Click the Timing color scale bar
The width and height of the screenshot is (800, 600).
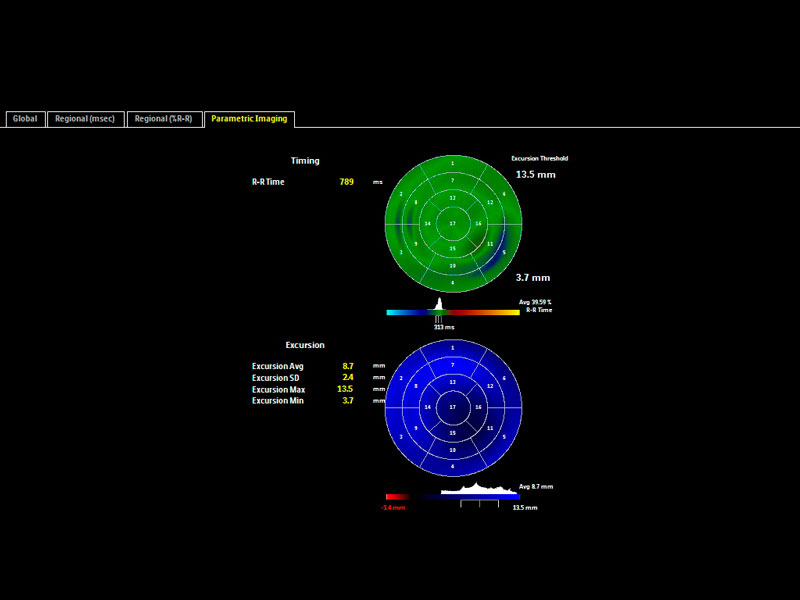pos(453,312)
